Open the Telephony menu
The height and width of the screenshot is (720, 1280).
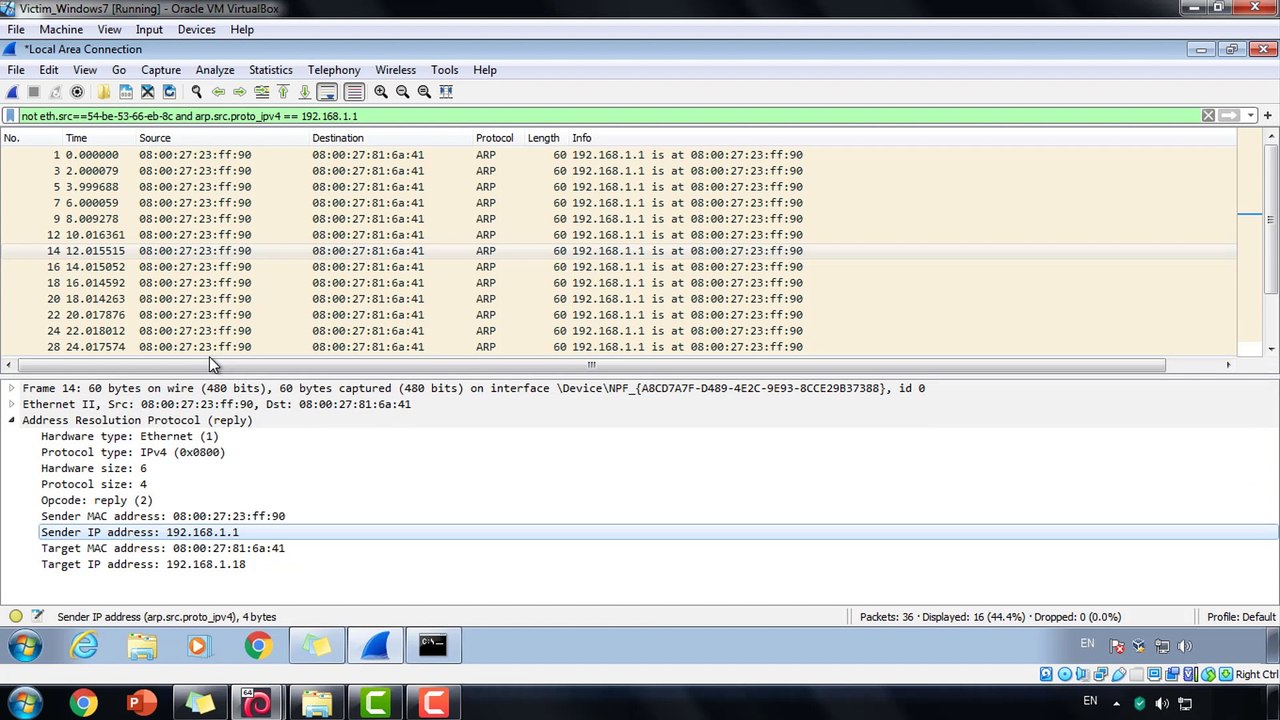pos(334,70)
